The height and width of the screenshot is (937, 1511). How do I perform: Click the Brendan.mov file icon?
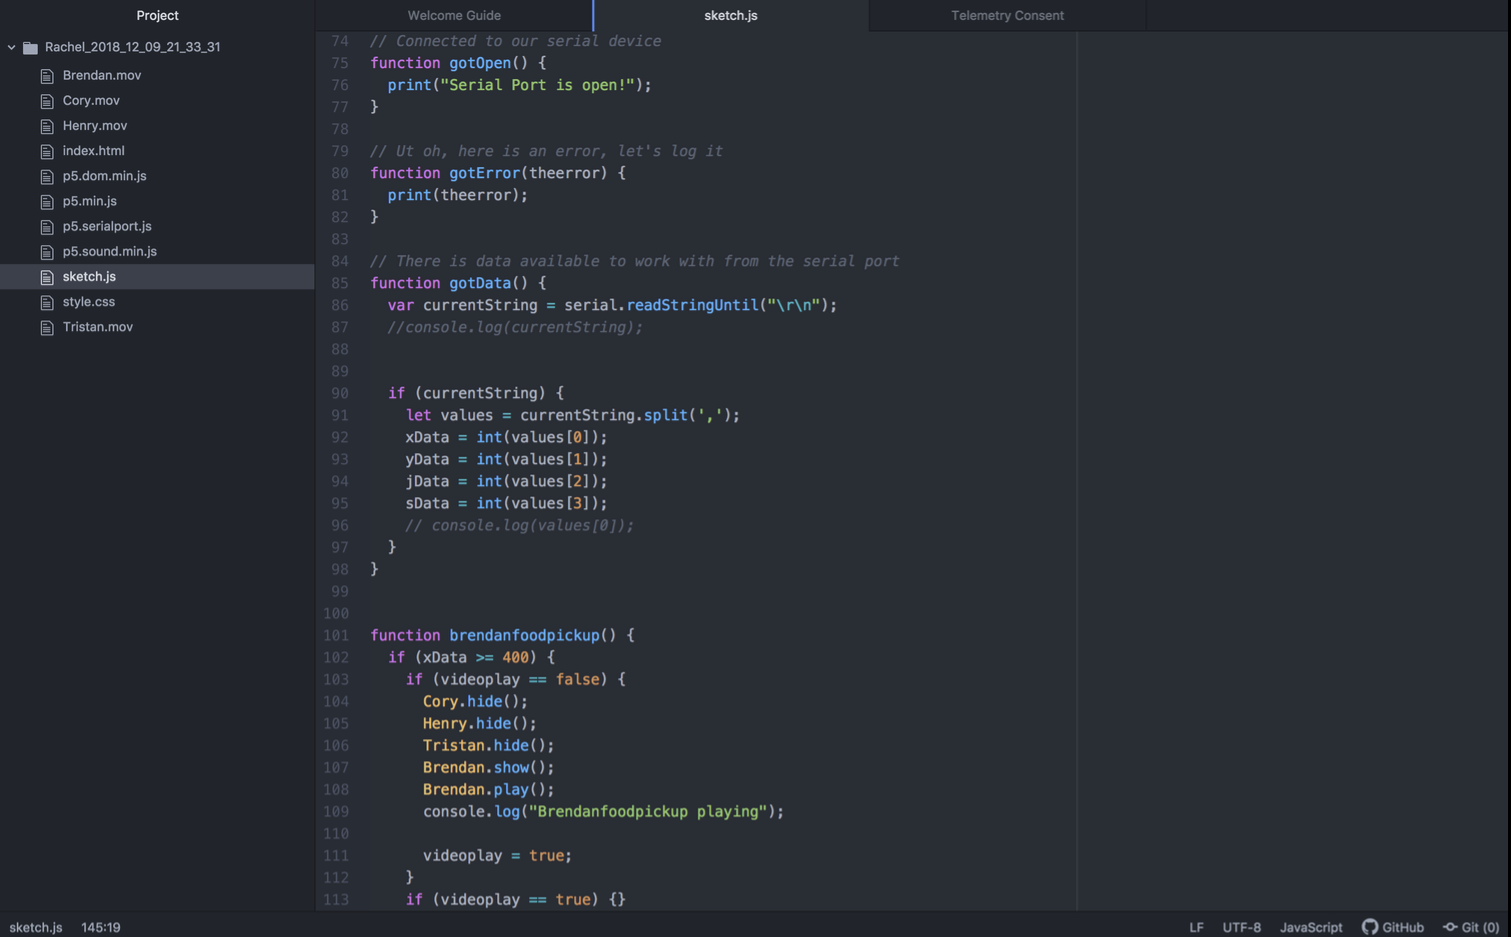coord(47,76)
